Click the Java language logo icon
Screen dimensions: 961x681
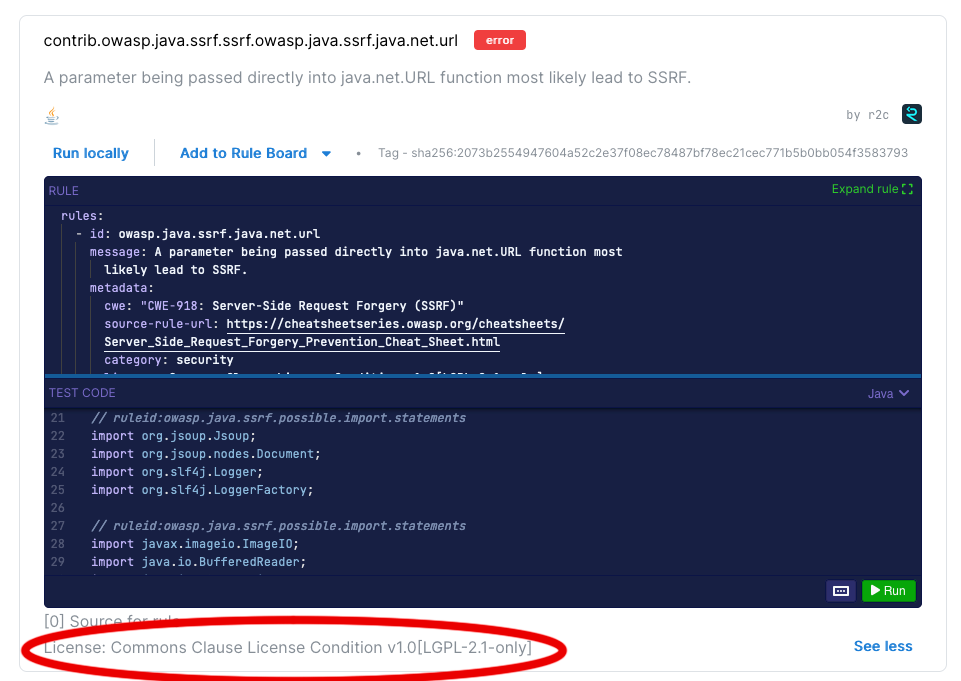[51, 115]
